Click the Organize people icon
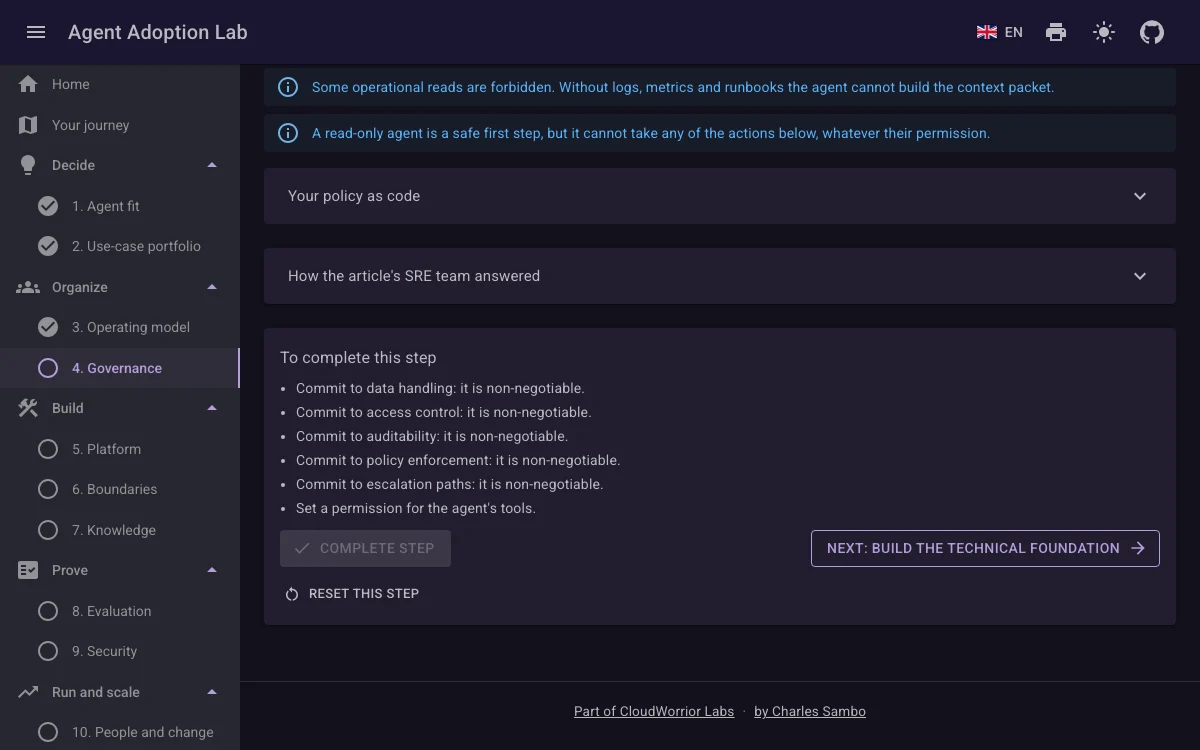Viewport: 1200px width, 750px height. (28, 287)
